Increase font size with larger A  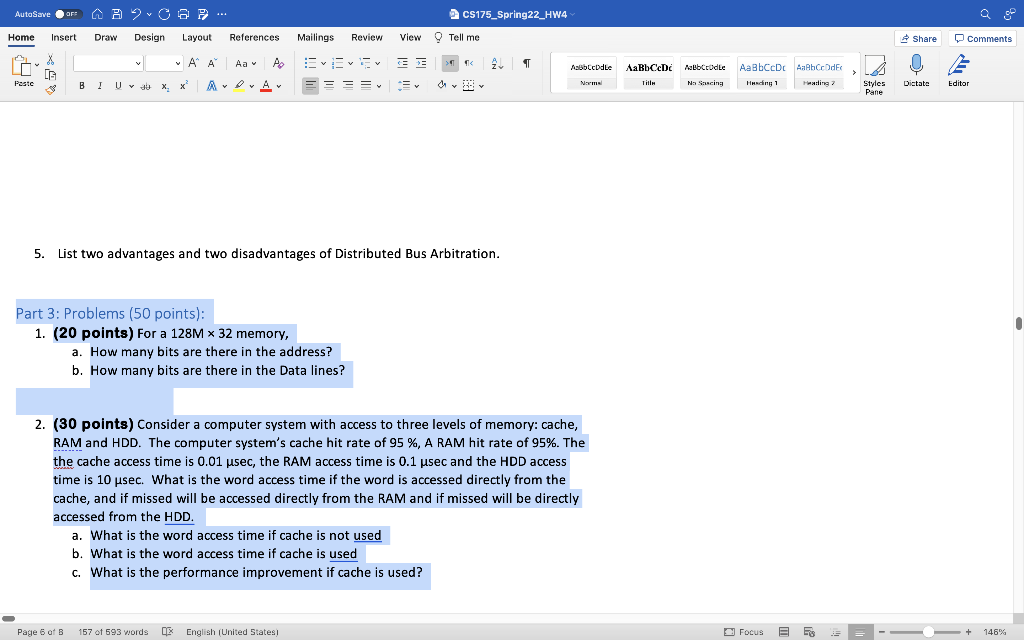point(193,63)
